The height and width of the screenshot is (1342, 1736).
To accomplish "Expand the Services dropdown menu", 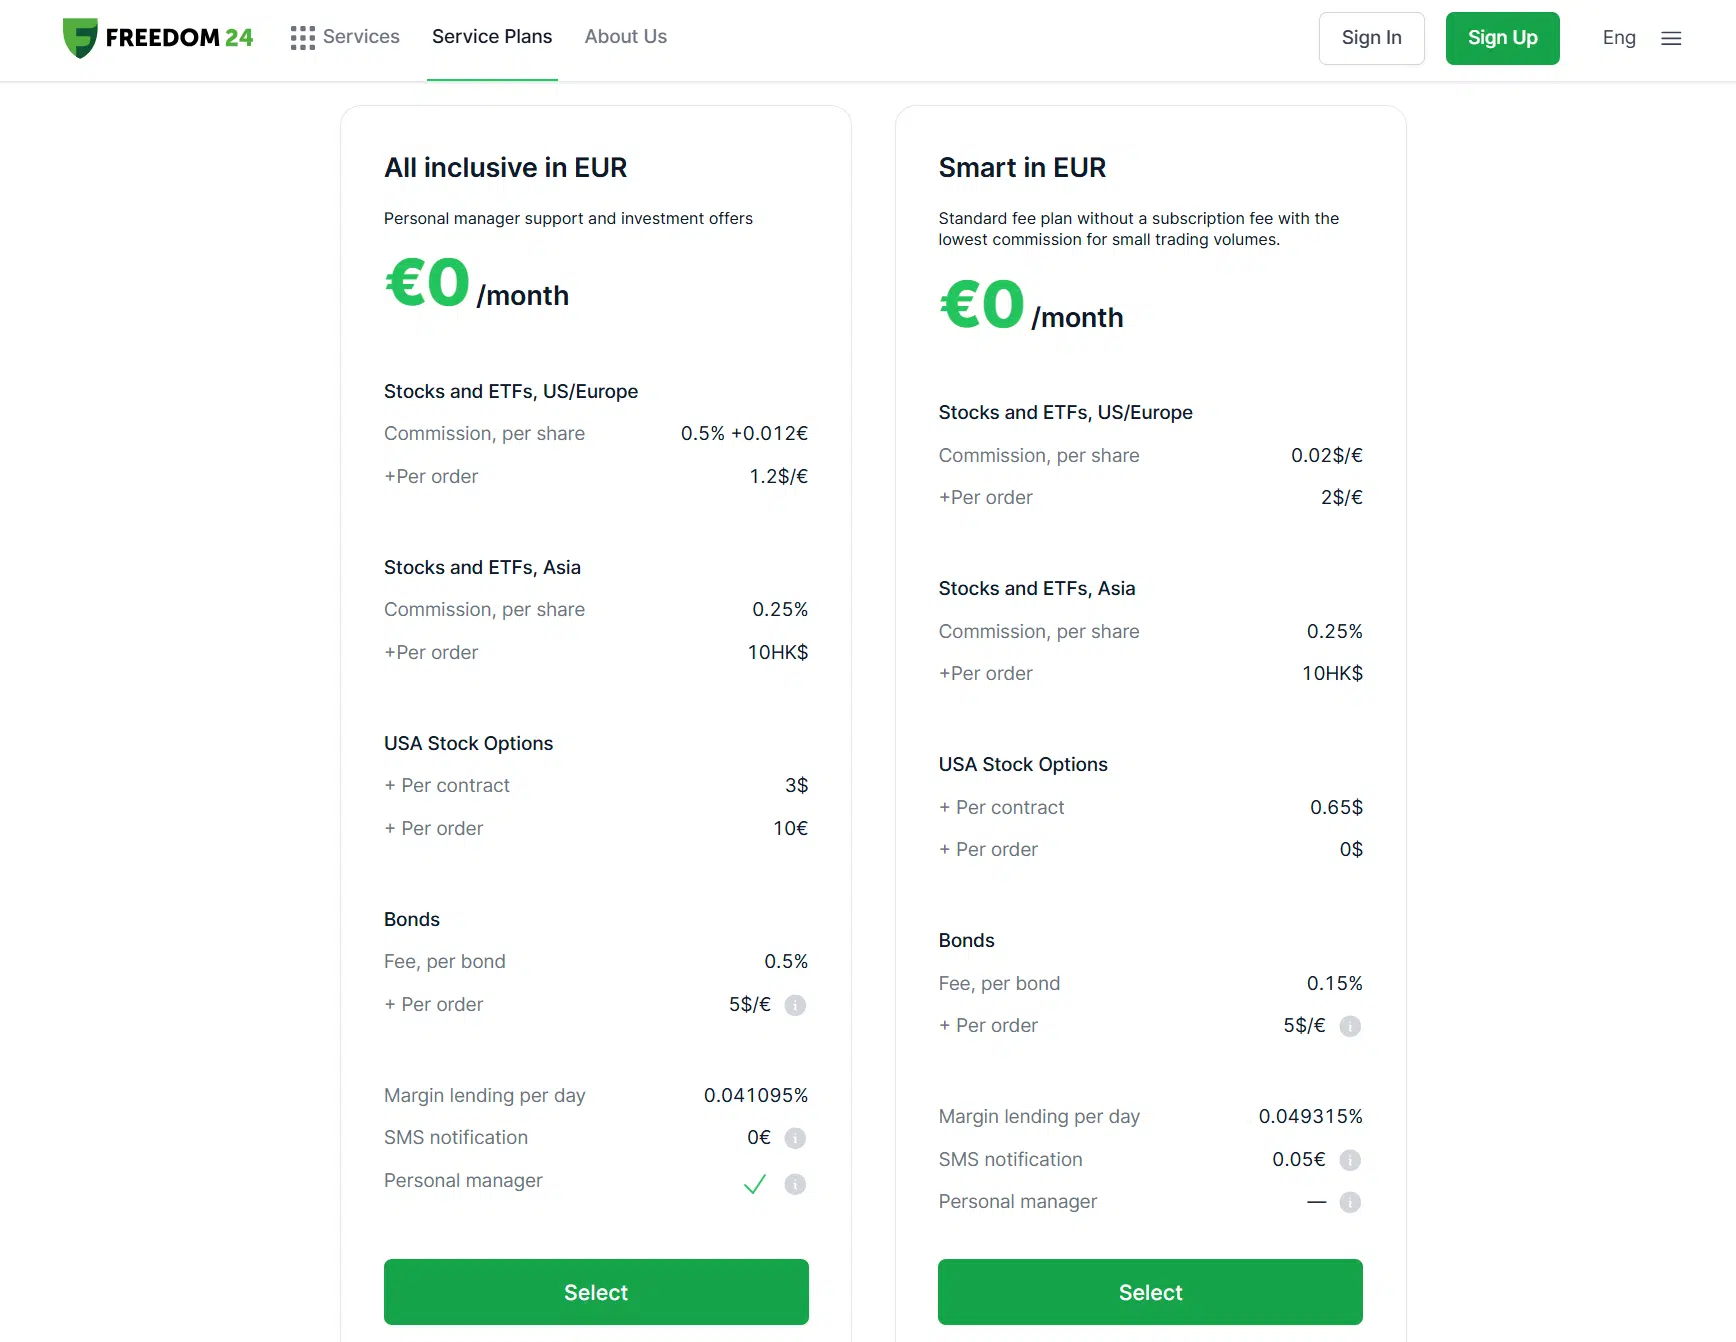I will [x=345, y=37].
